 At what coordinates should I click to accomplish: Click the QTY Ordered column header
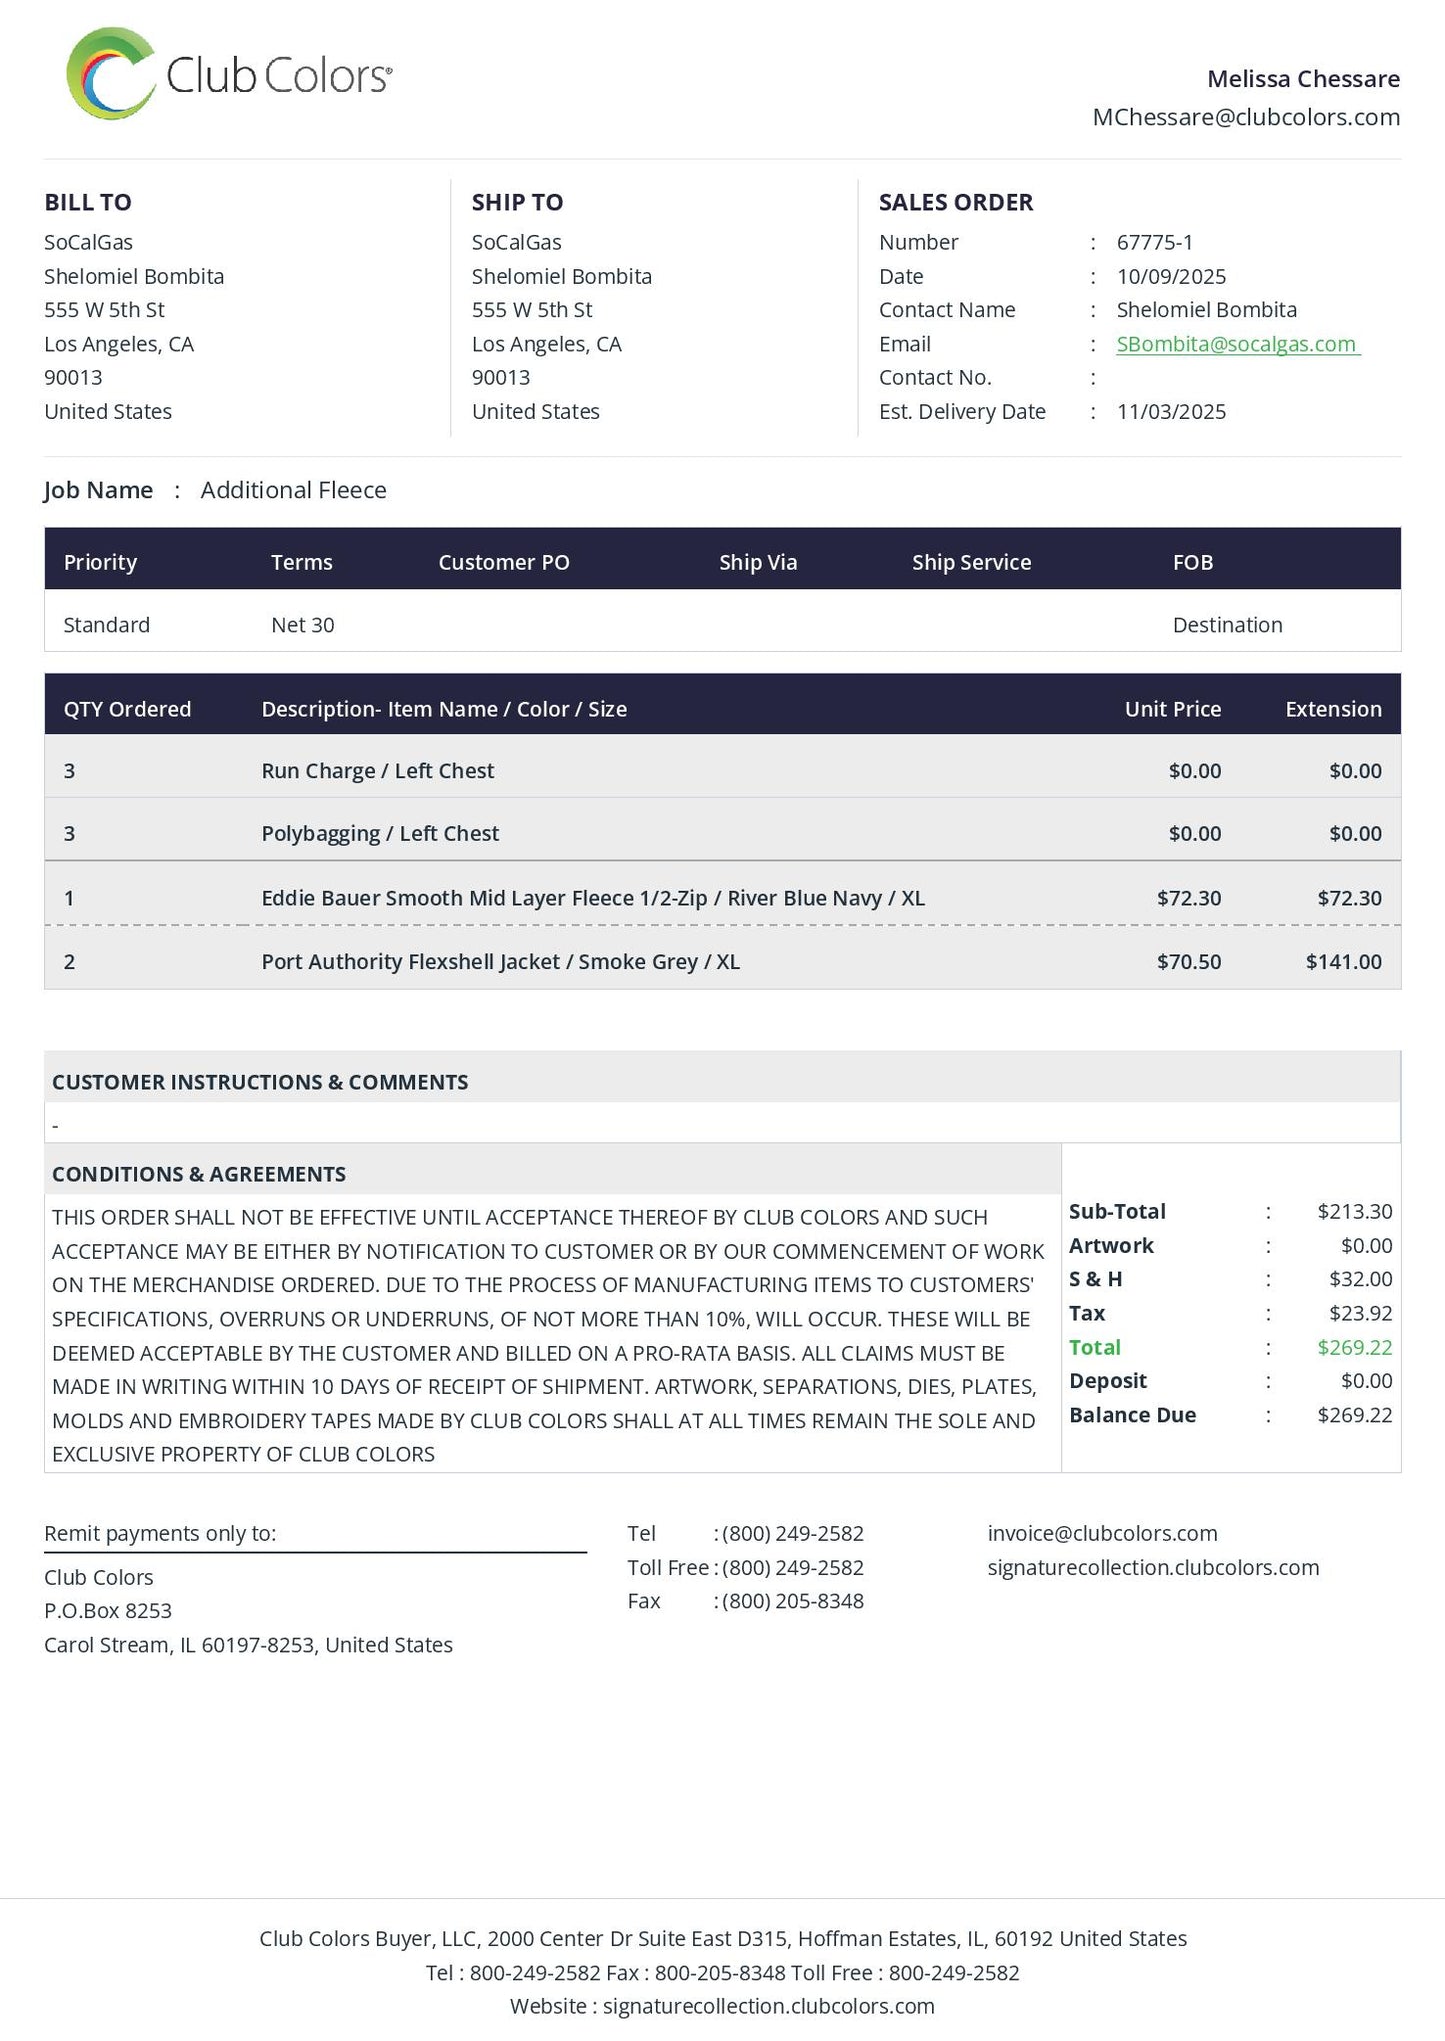click(x=127, y=709)
